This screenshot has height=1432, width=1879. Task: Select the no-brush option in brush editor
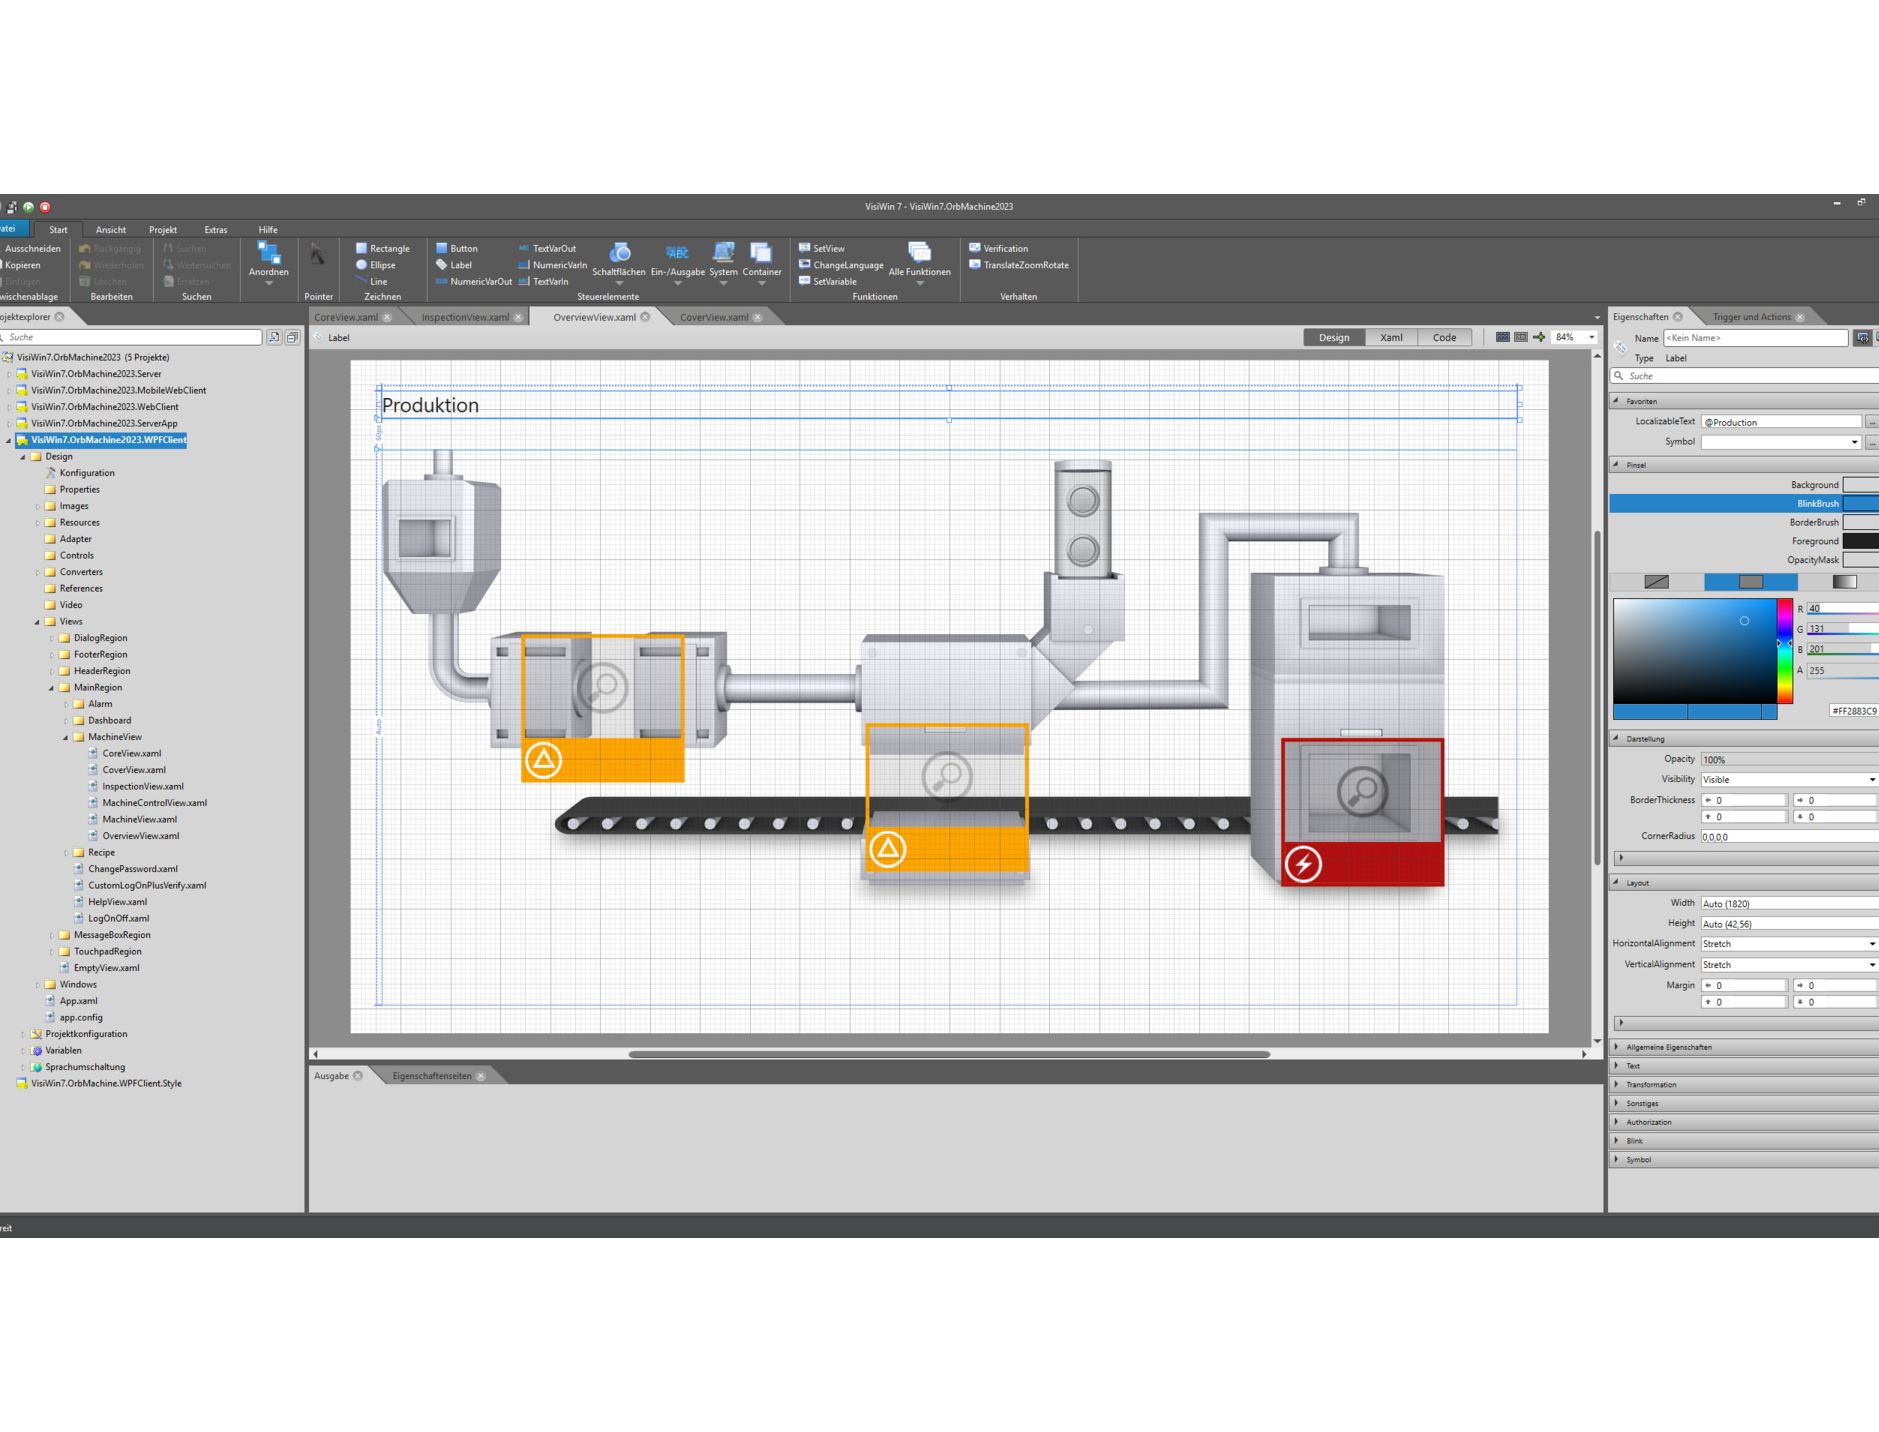point(1656,582)
